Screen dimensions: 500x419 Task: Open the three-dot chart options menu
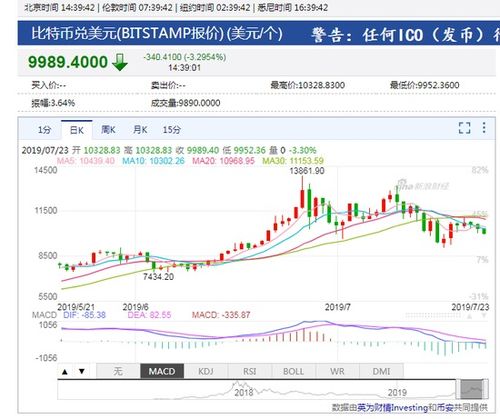(x=484, y=128)
